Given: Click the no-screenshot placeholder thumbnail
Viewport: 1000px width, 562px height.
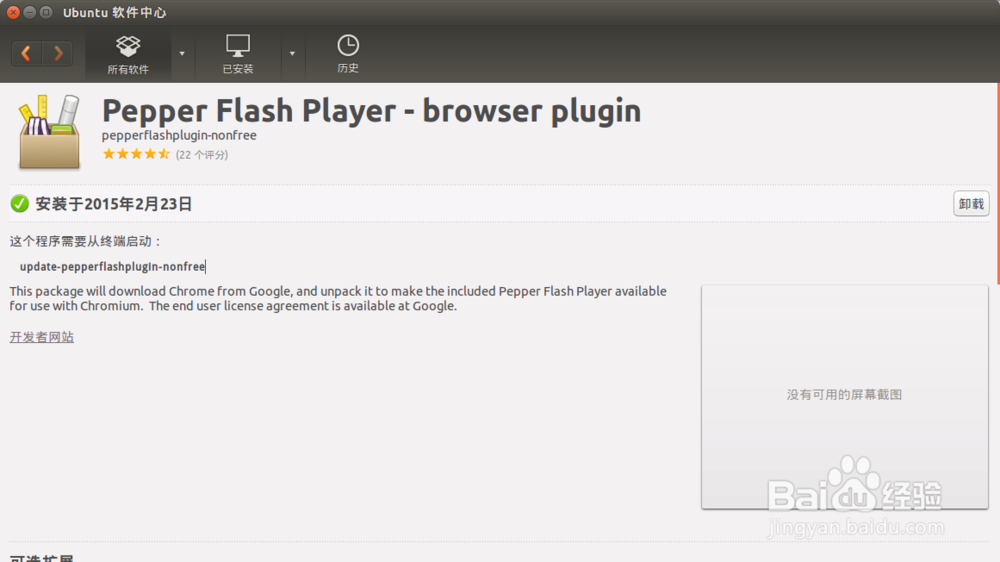Looking at the screenshot, I should tap(844, 397).
